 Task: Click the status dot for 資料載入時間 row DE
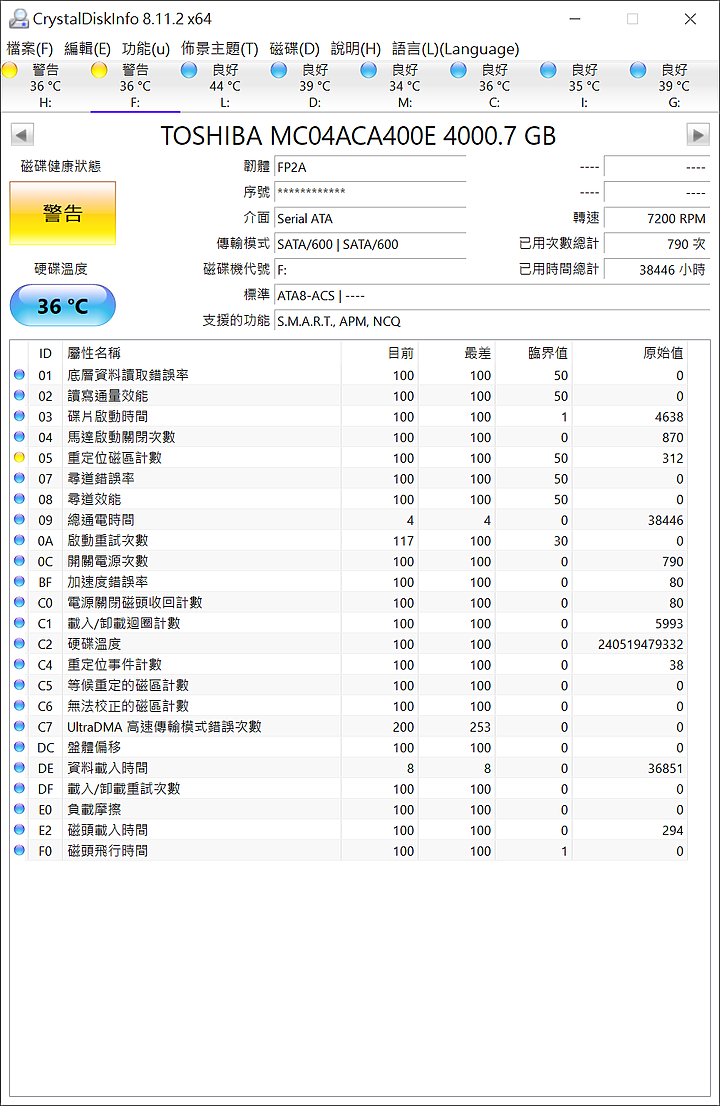click(19, 767)
